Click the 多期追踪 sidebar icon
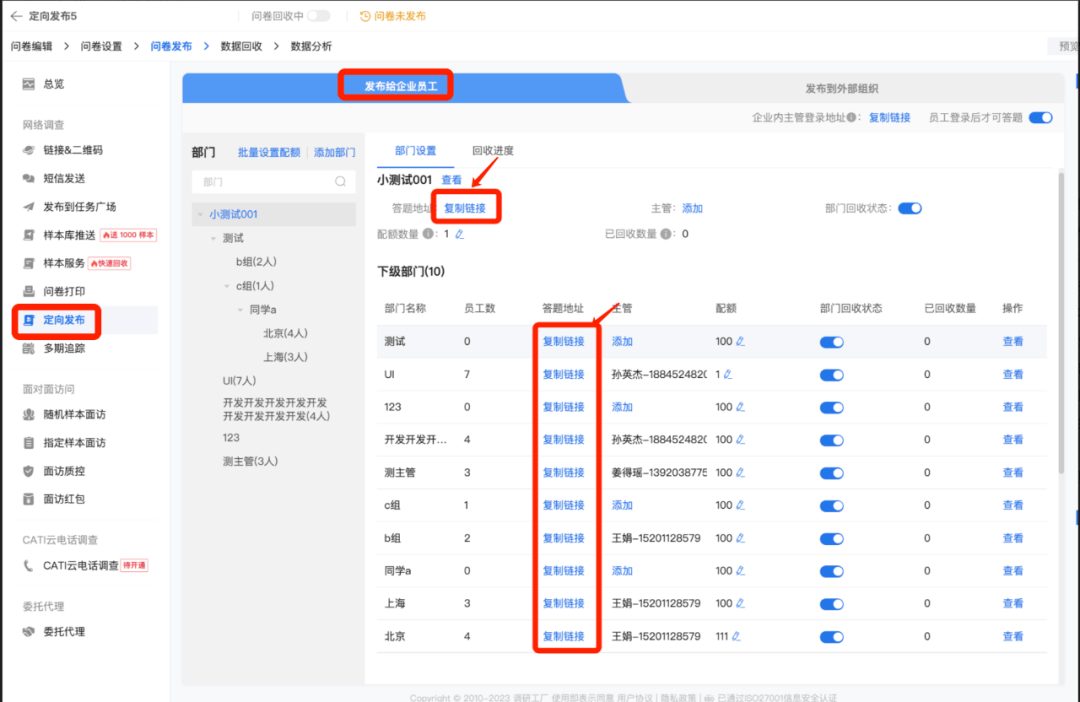Viewport: 1080px width, 702px height. point(28,349)
